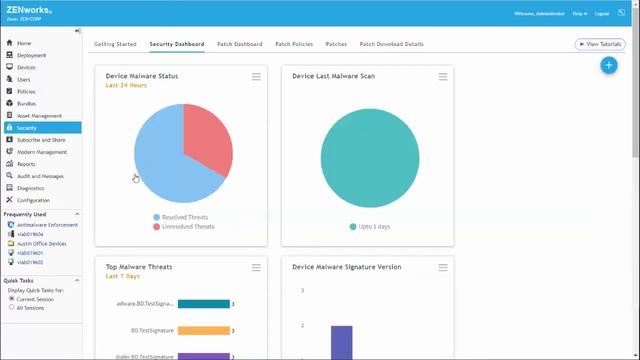Click the window icon beside Logout

(x=621, y=13)
